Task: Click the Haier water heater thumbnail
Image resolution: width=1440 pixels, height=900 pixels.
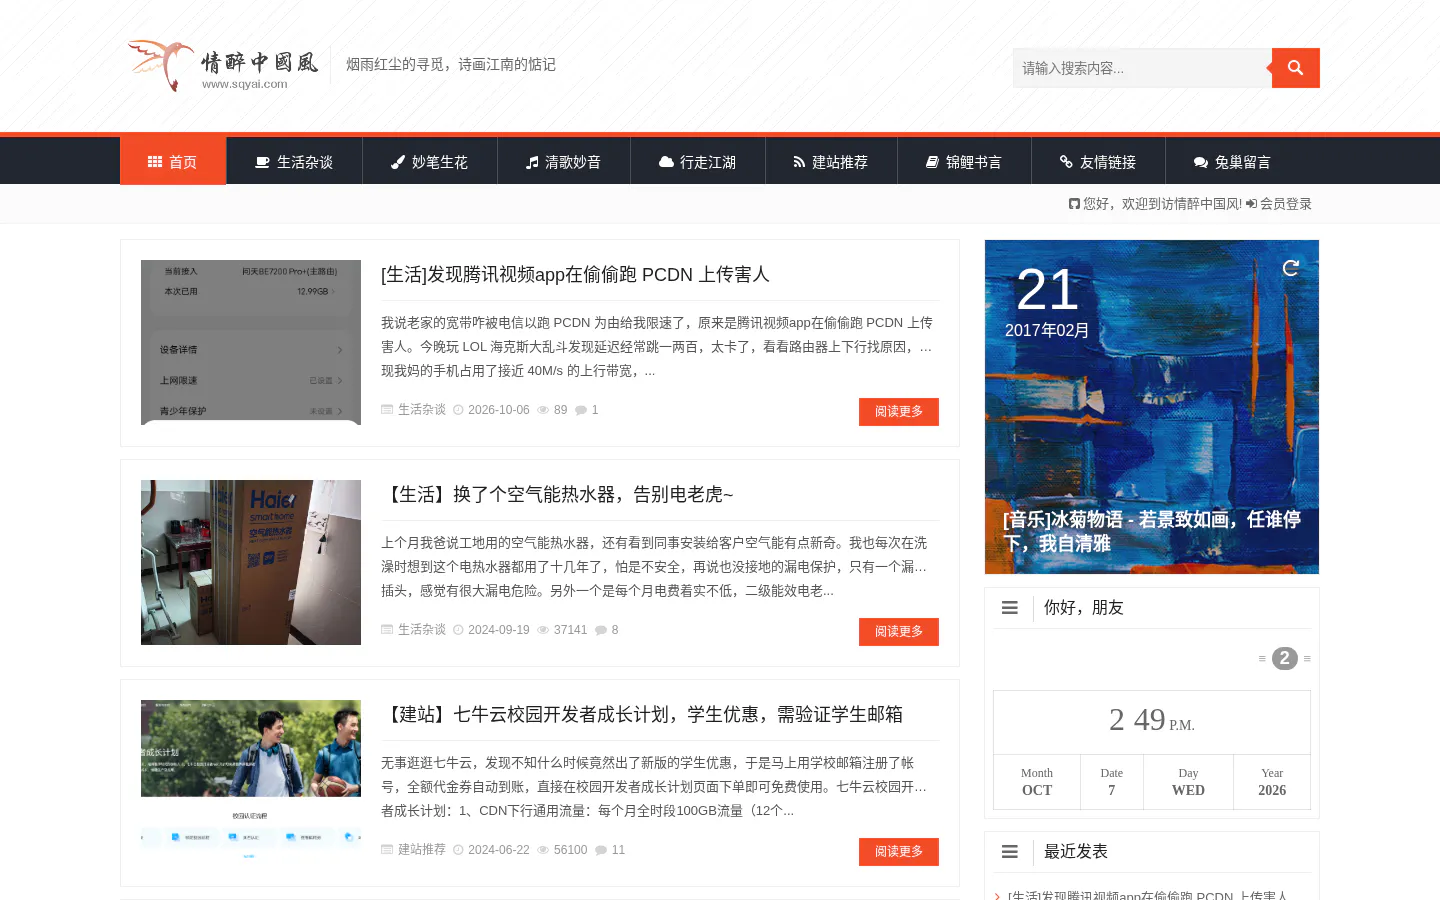Action: pos(251,562)
